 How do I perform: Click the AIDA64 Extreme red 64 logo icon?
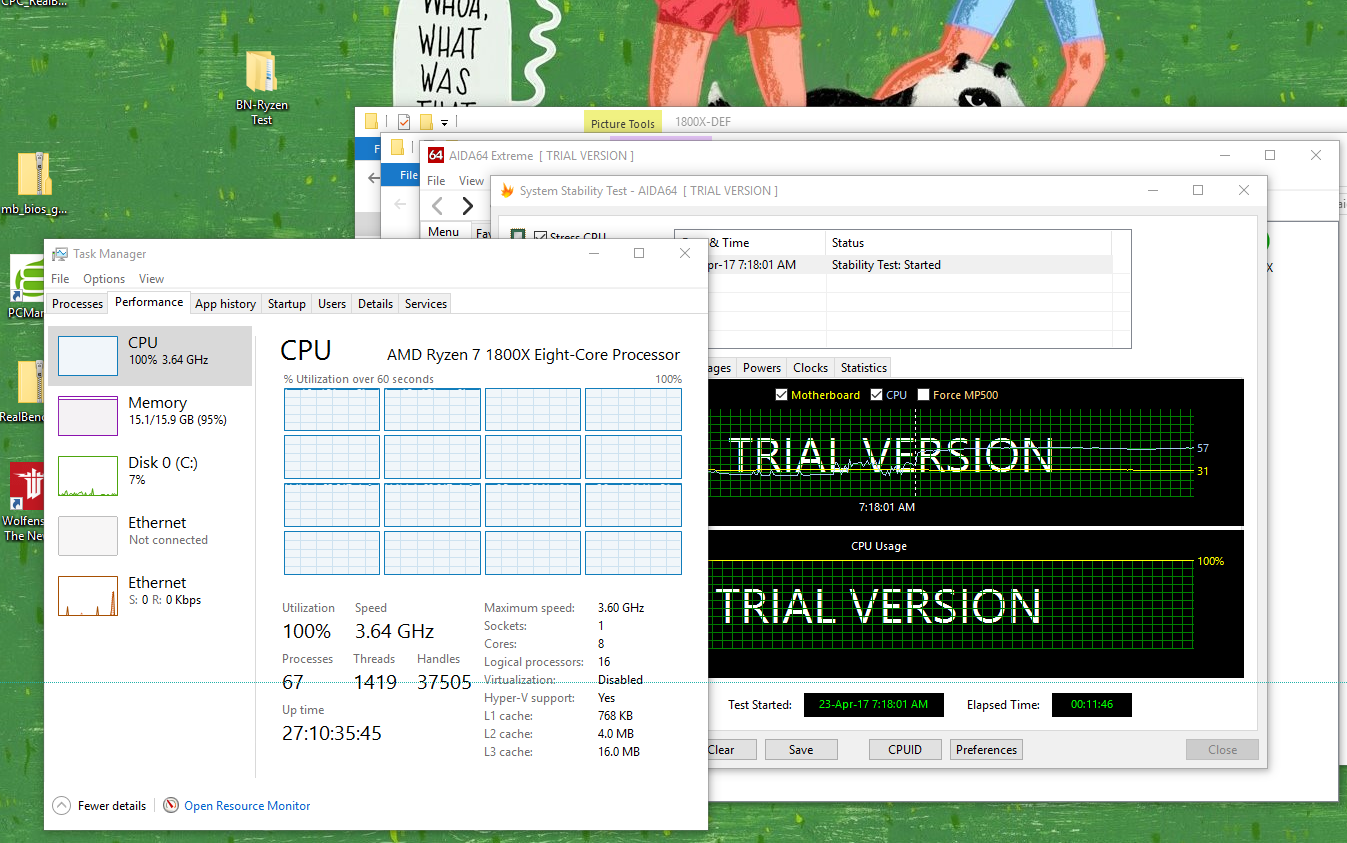pos(436,155)
